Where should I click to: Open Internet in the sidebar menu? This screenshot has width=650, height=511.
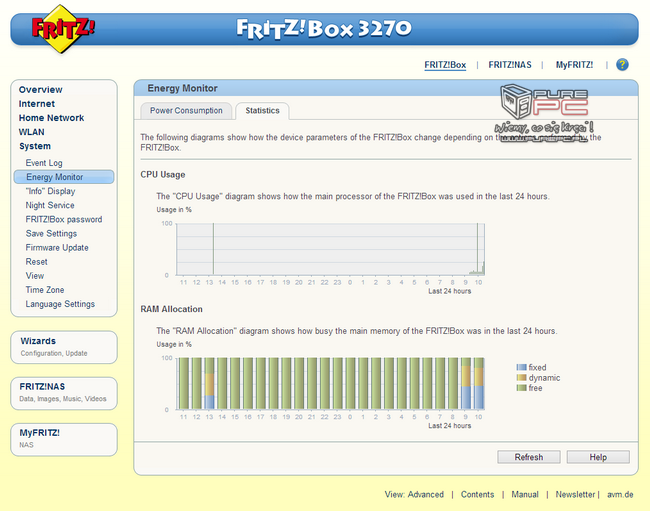click(x=36, y=104)
